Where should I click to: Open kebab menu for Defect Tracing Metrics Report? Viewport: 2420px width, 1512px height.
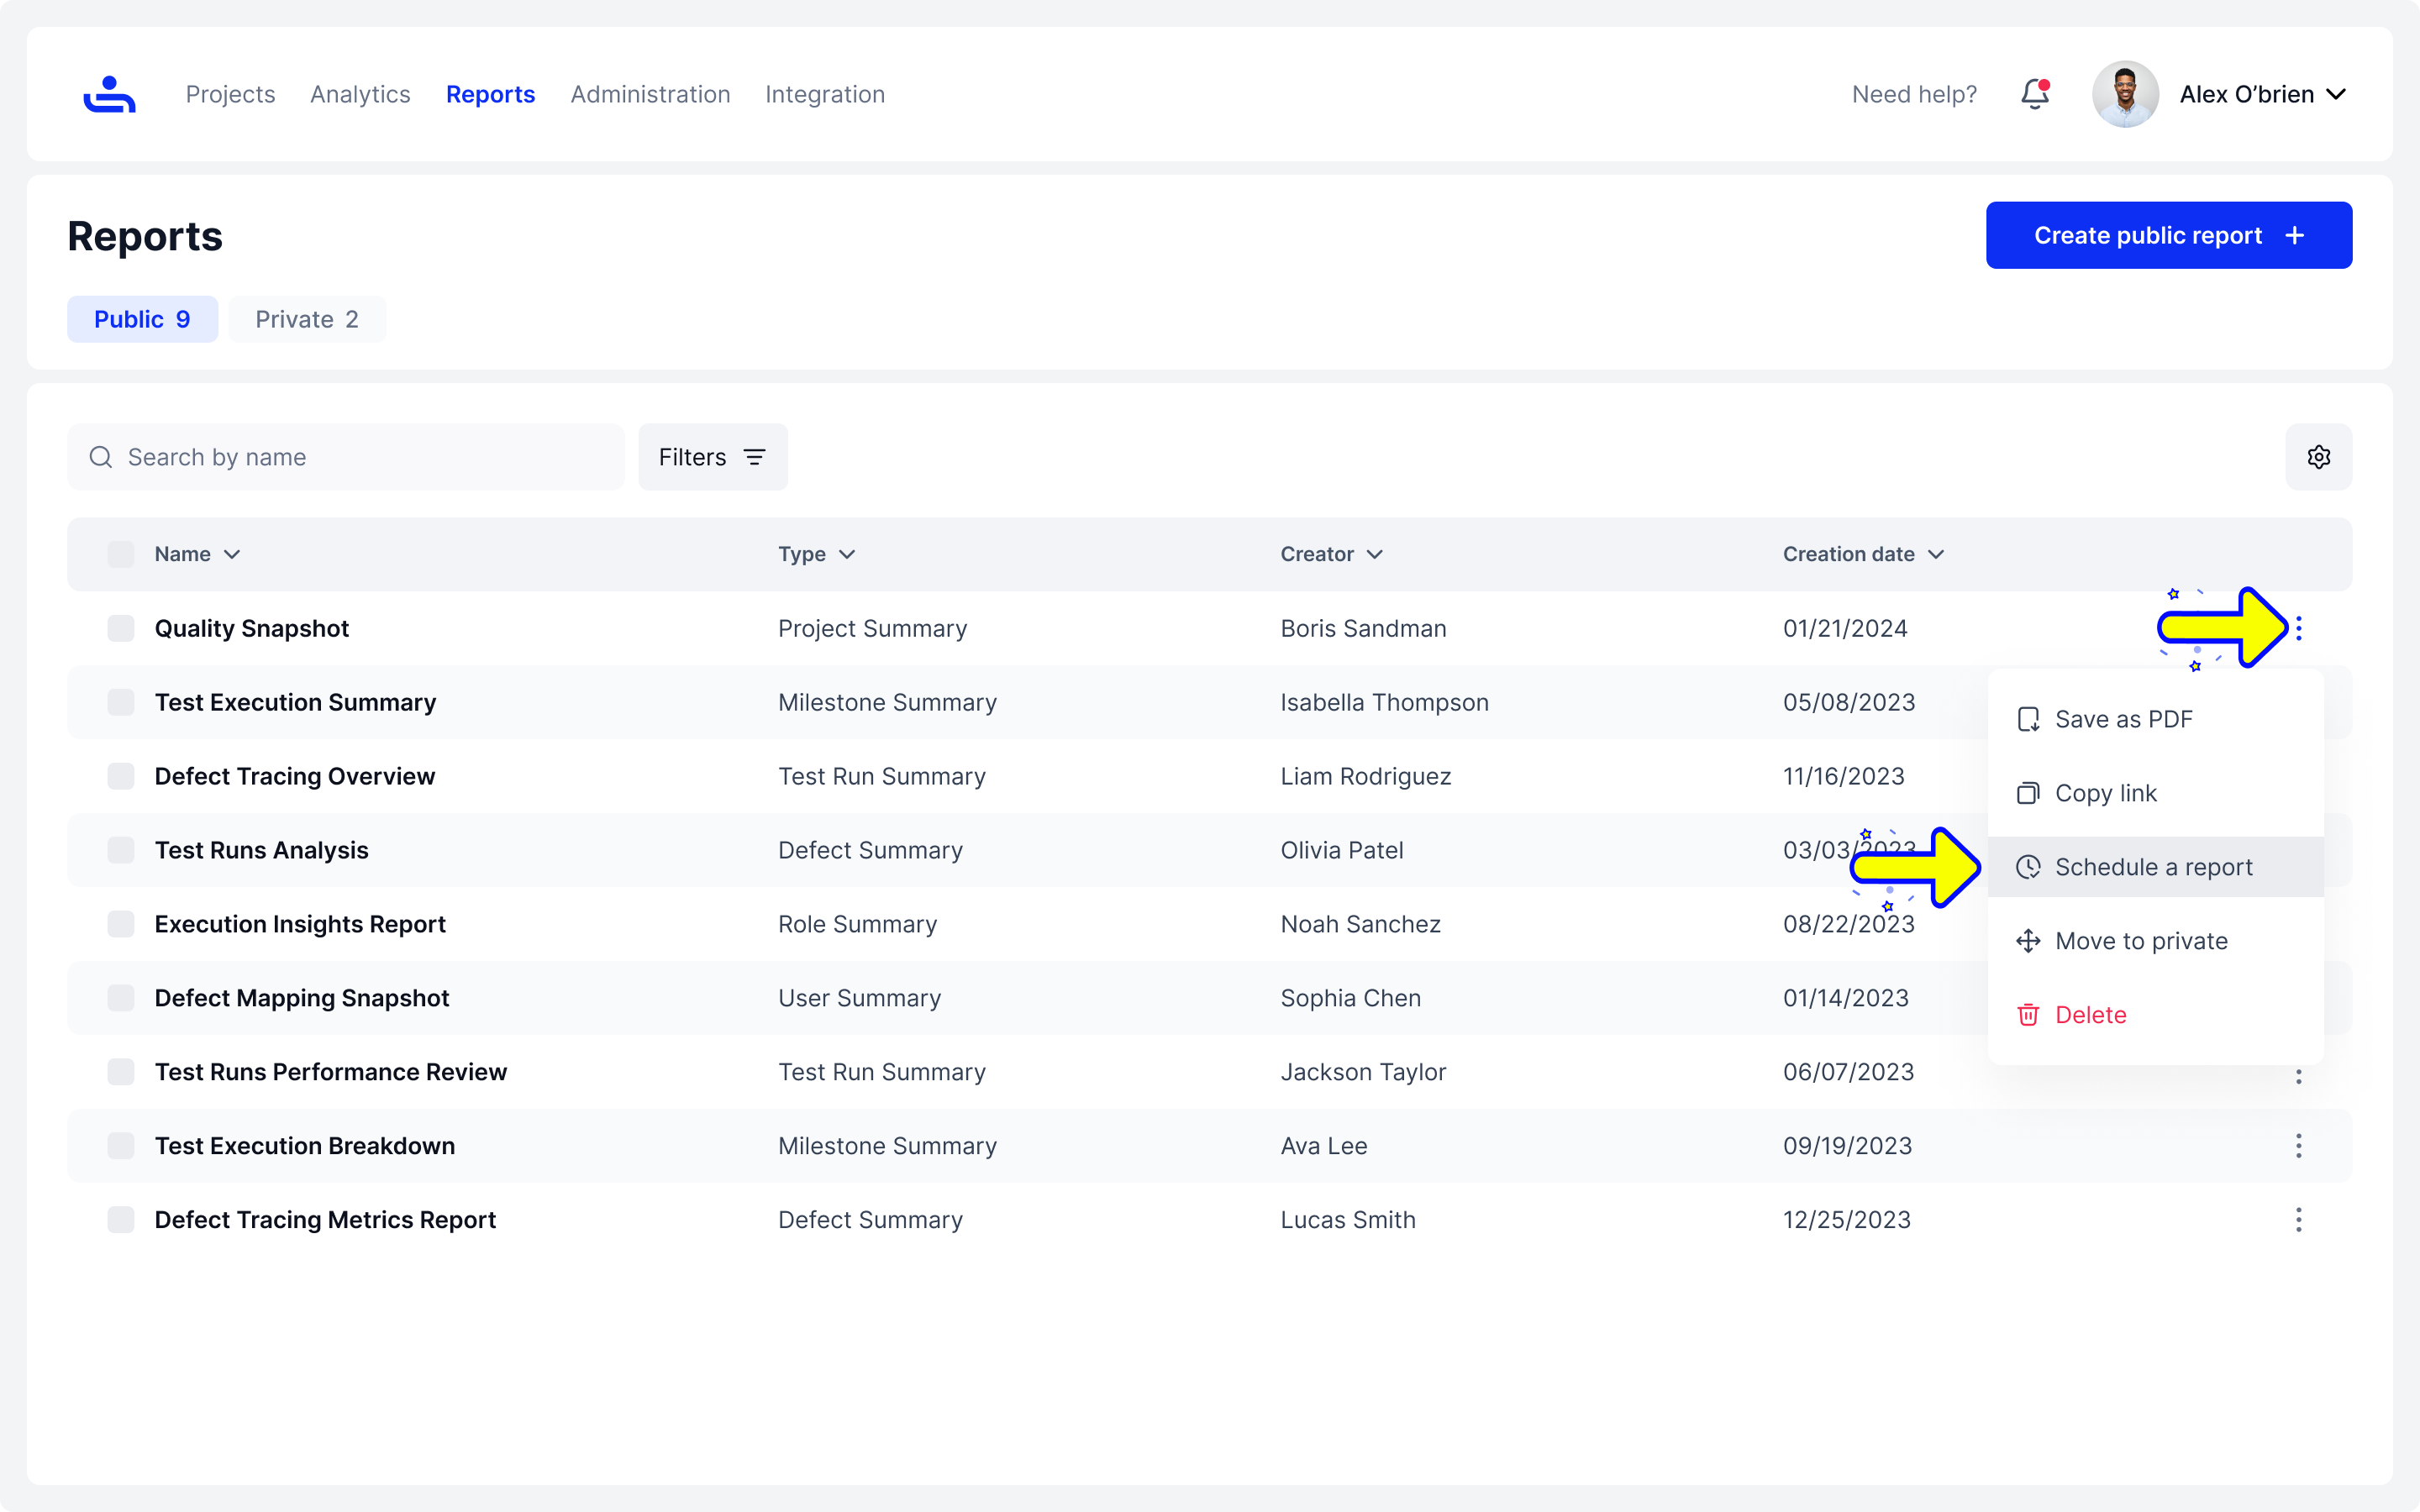[x=2298, y=1220]
